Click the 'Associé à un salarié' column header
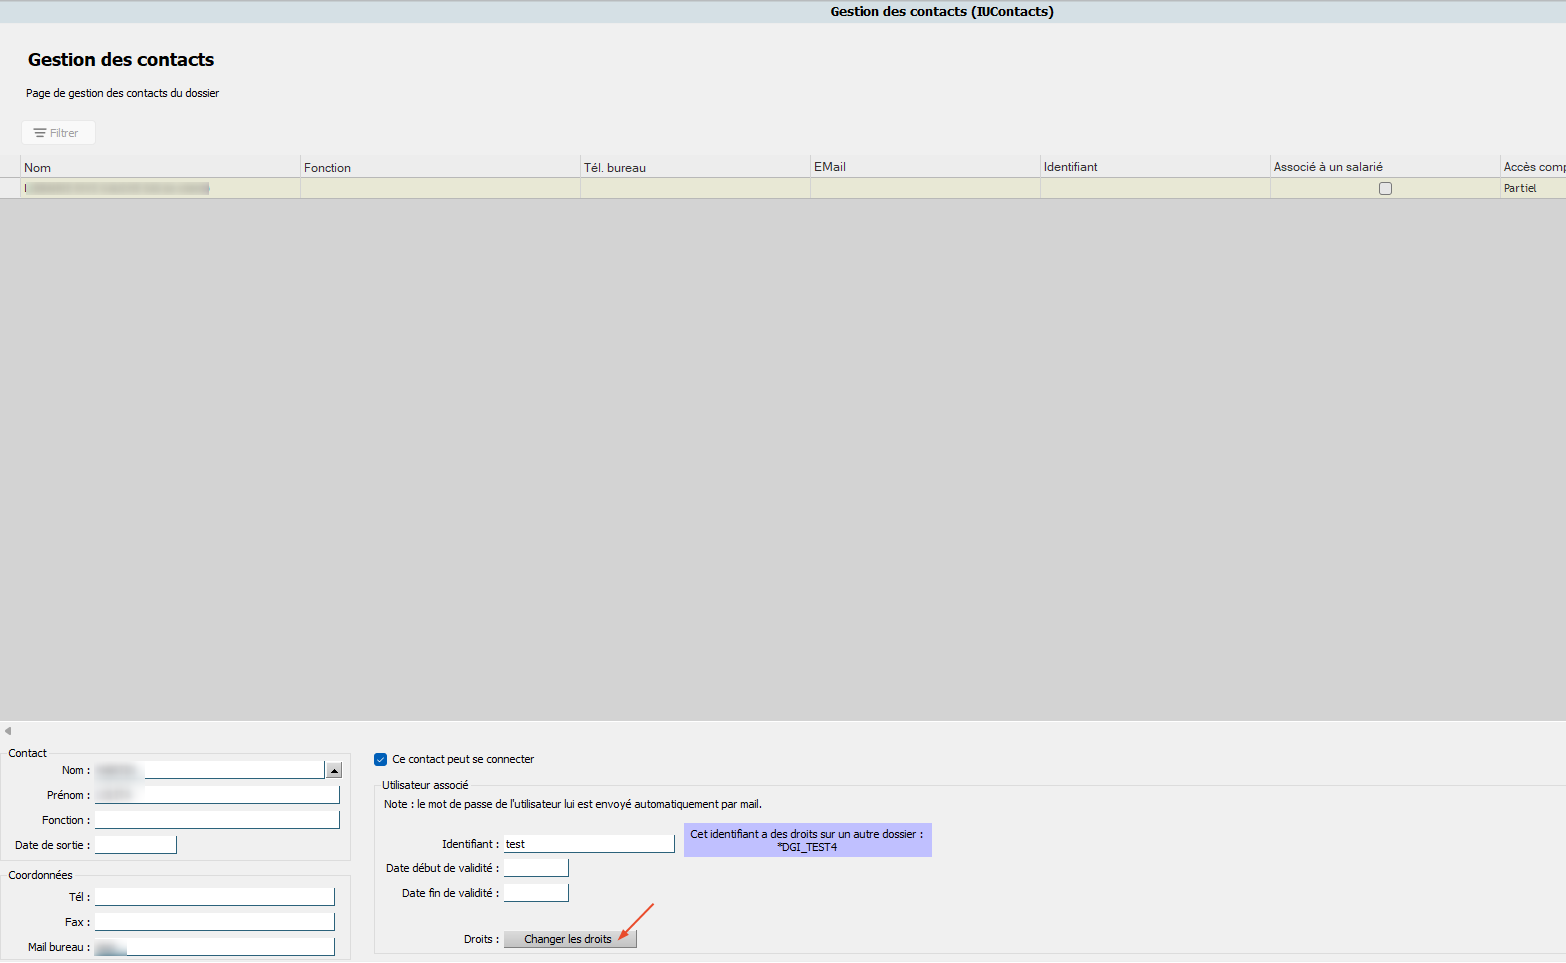1566x963 pixels. (x=1385, y=167)
